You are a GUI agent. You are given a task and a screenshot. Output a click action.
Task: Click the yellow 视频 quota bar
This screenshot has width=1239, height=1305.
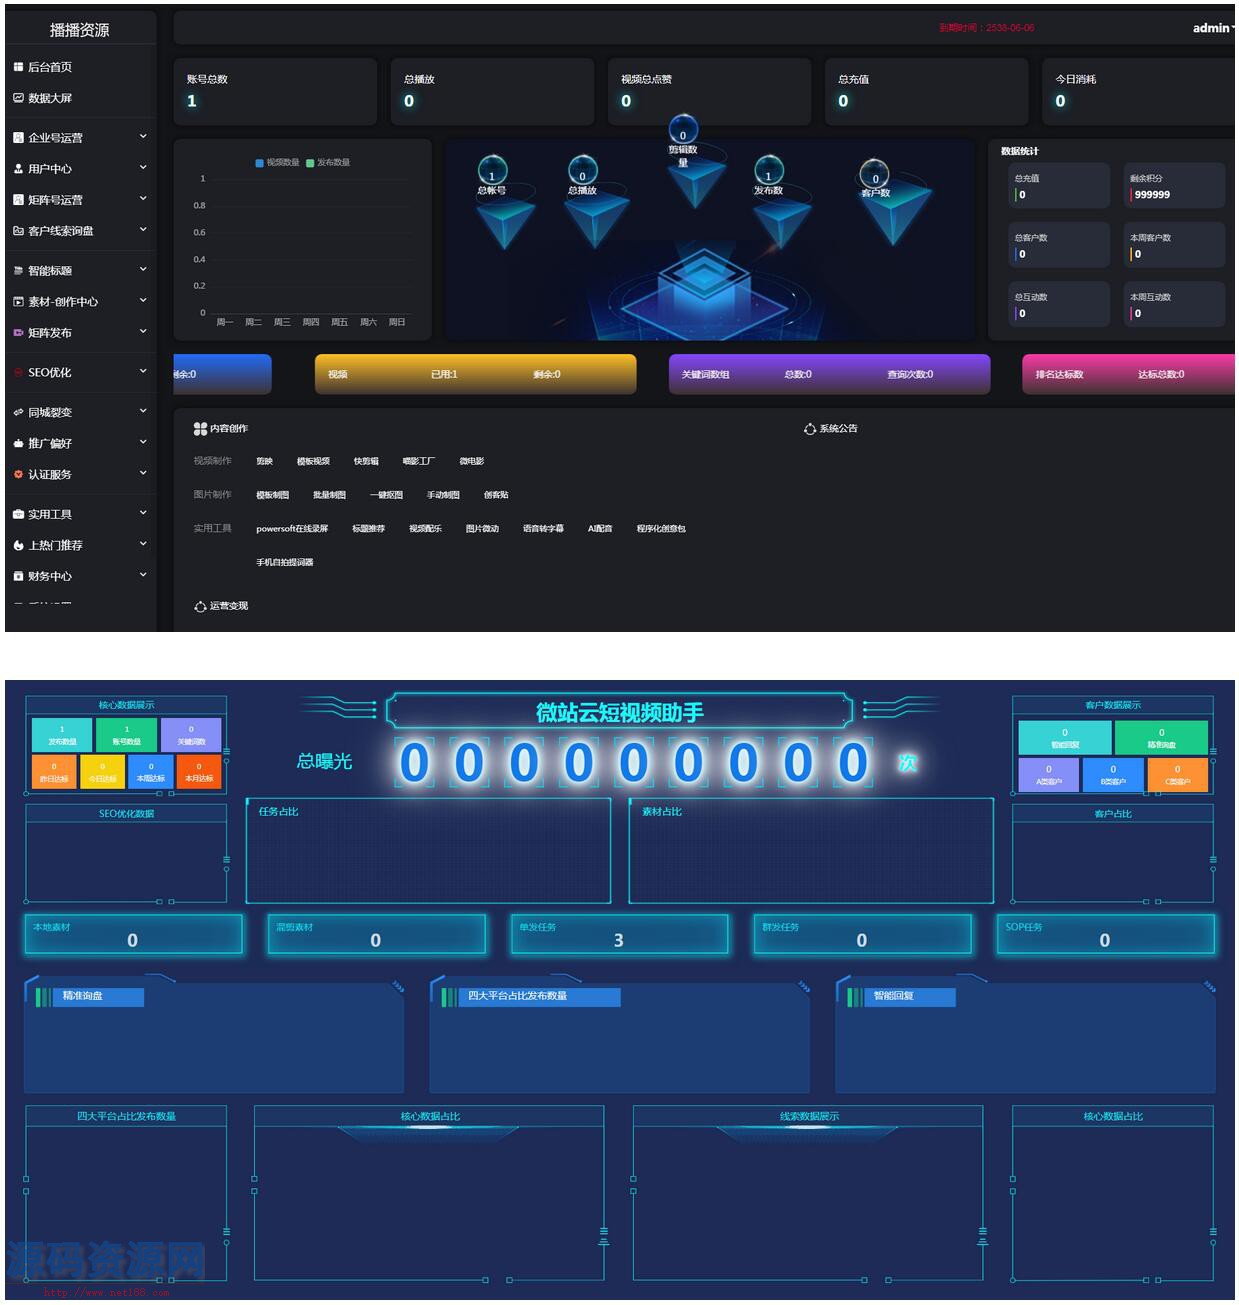[475, 374]
